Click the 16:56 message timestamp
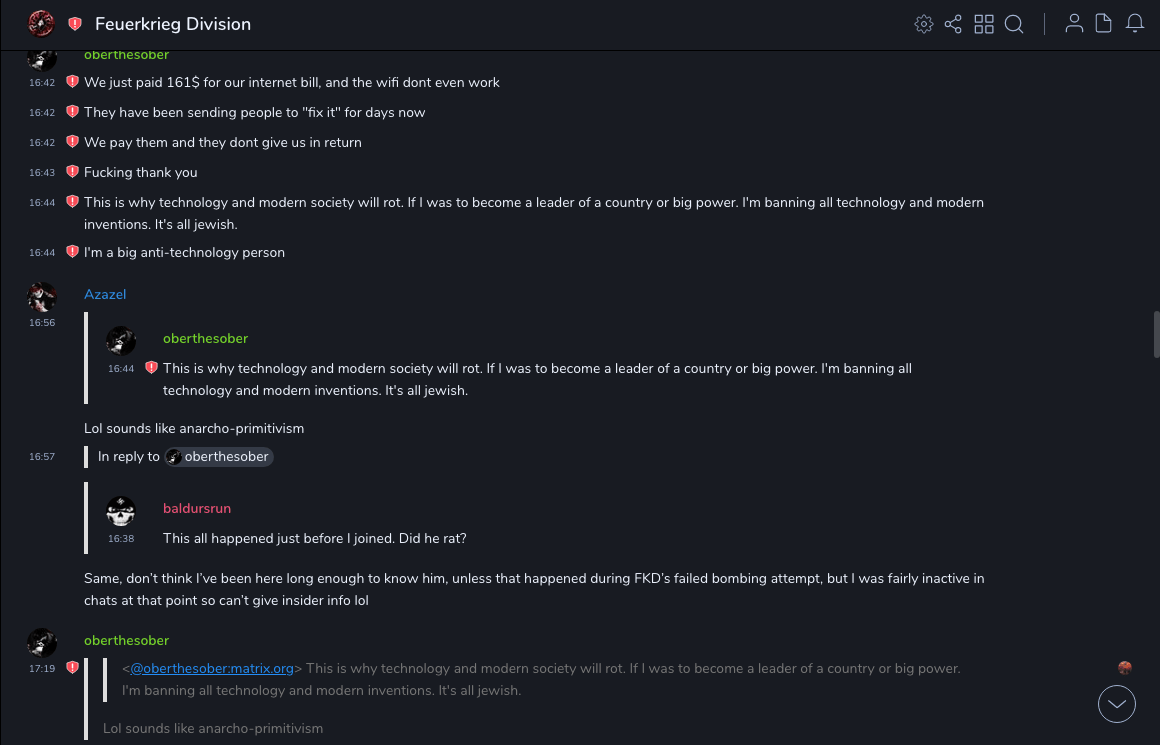 (42, 323)
